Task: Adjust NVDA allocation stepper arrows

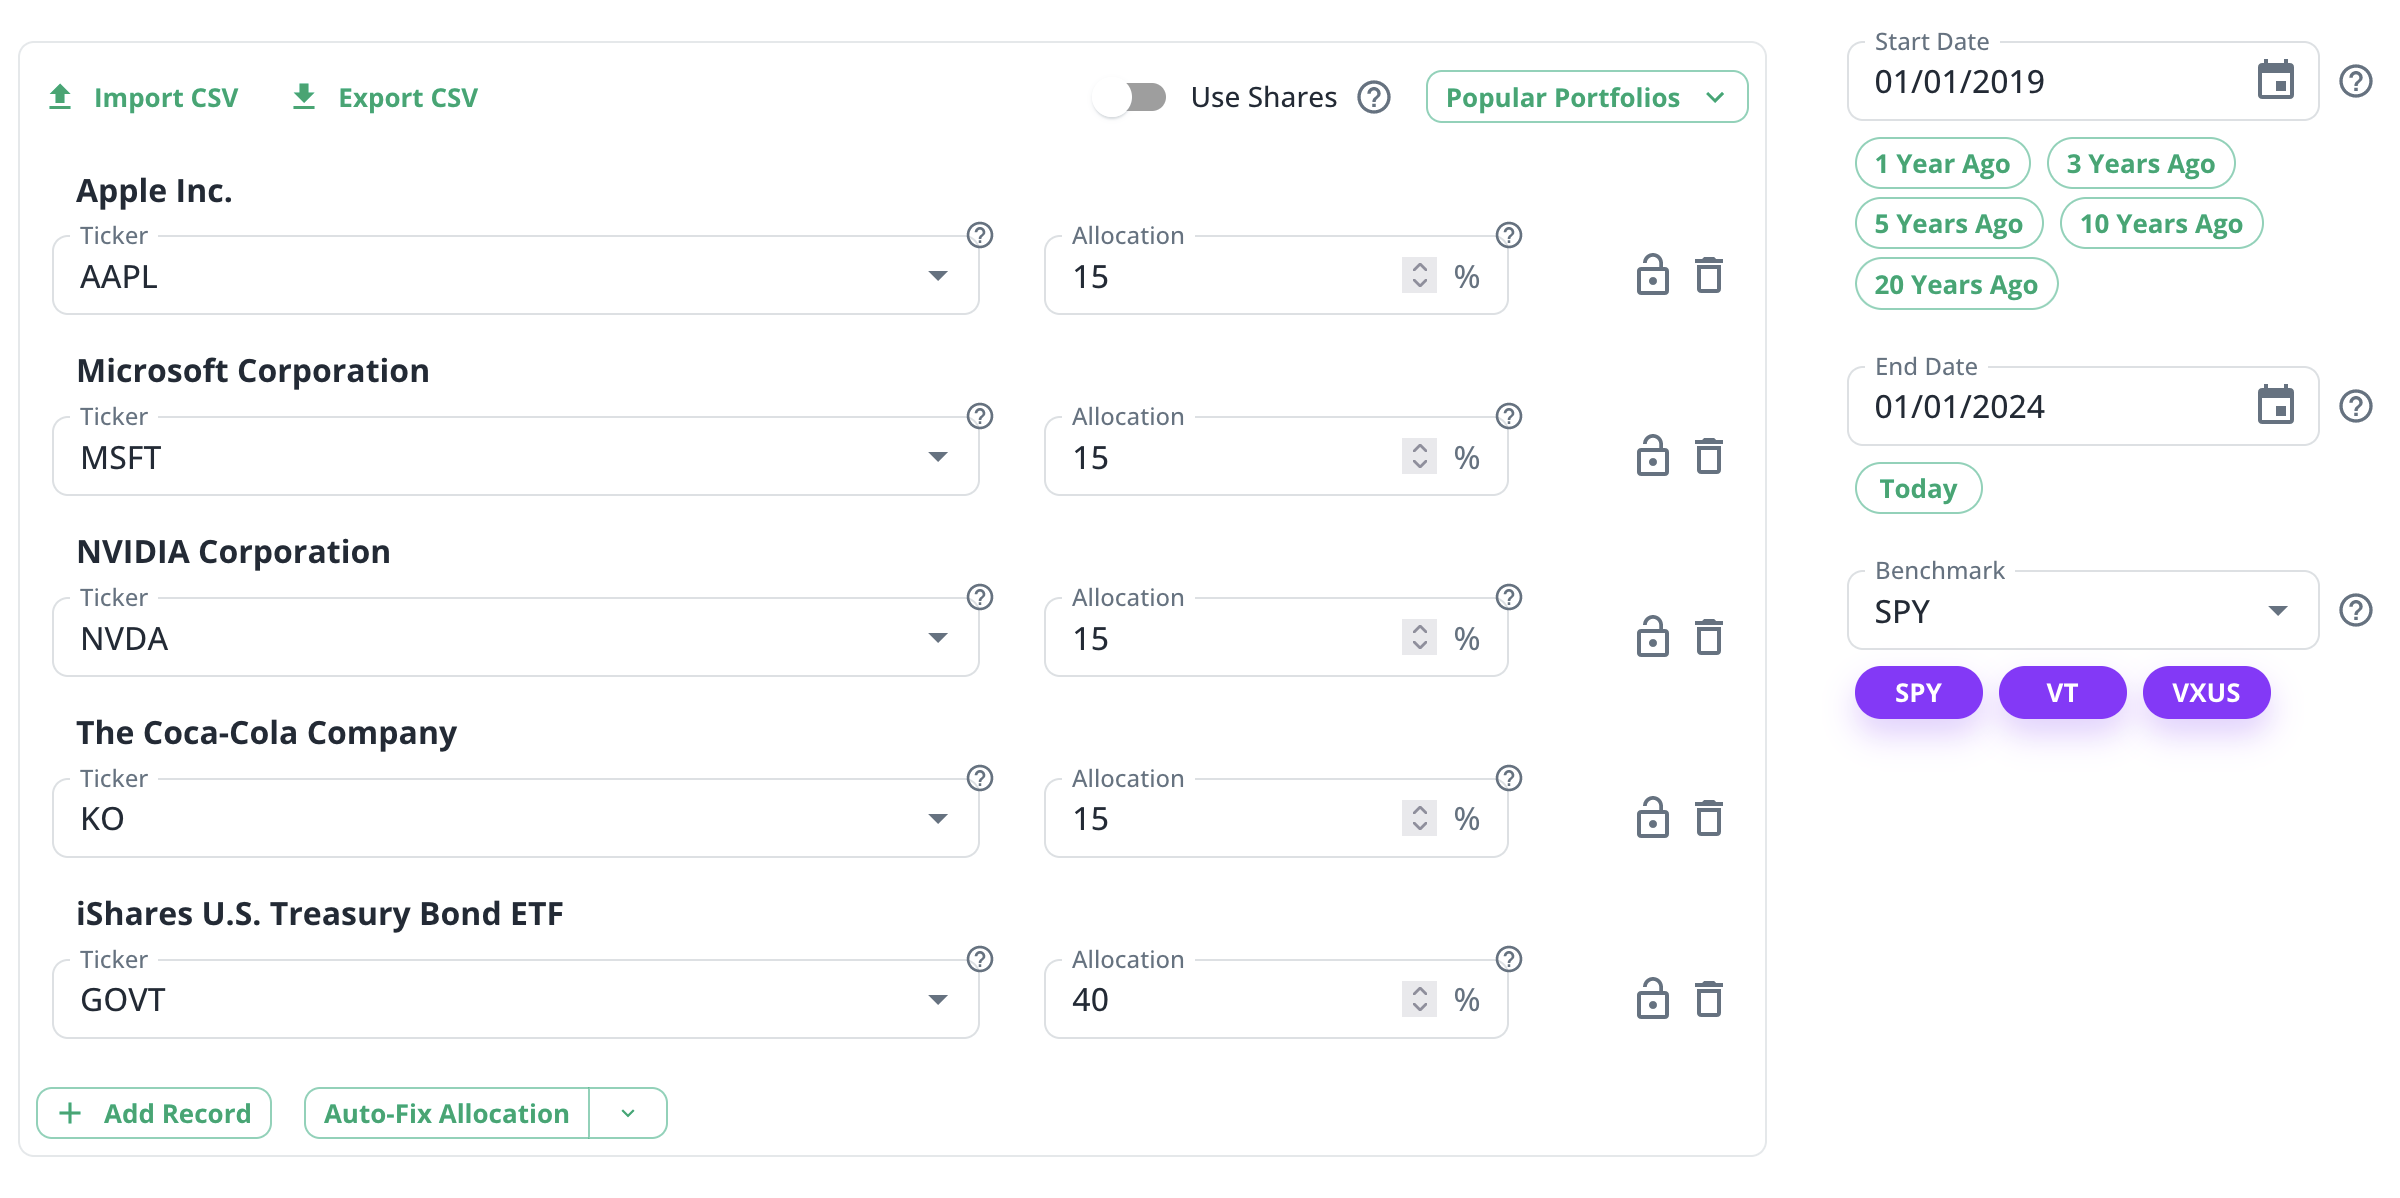Action: (1419, 637)
